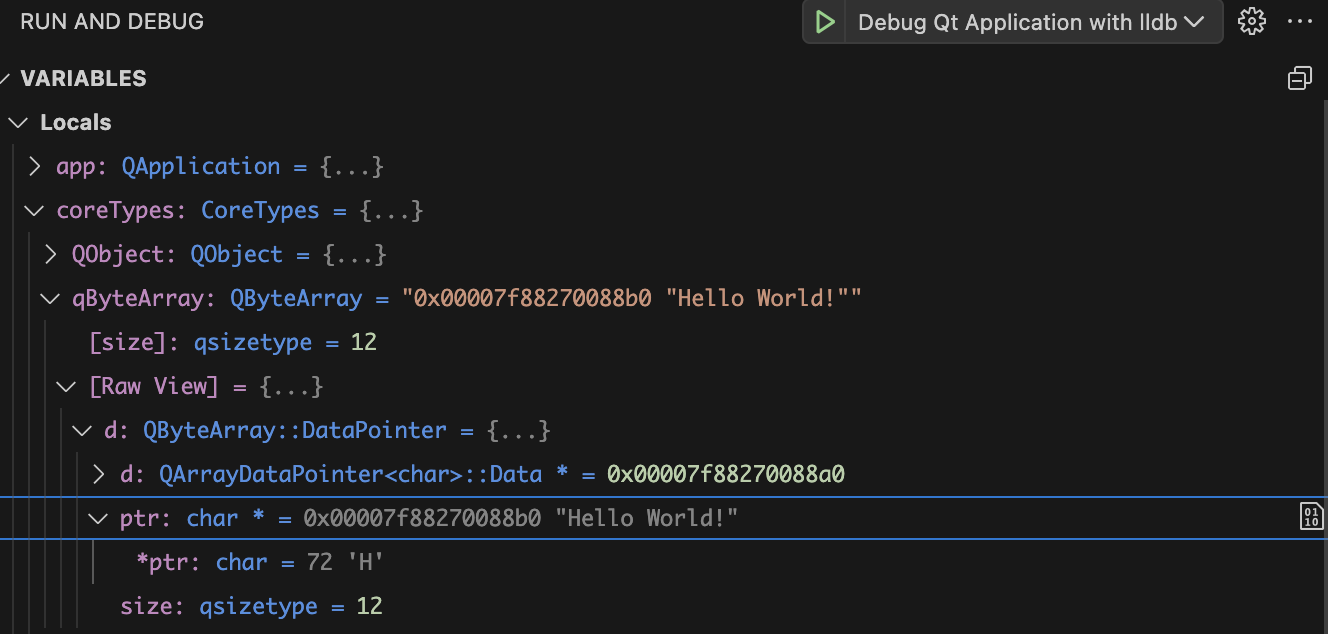Open launch.json via gear icon

point(1251,22)
